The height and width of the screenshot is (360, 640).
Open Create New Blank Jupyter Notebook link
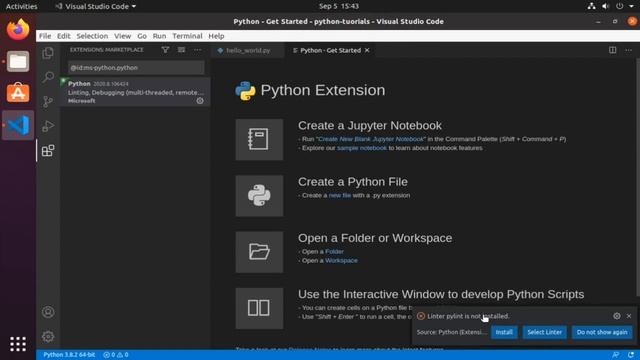click(371, 139)
